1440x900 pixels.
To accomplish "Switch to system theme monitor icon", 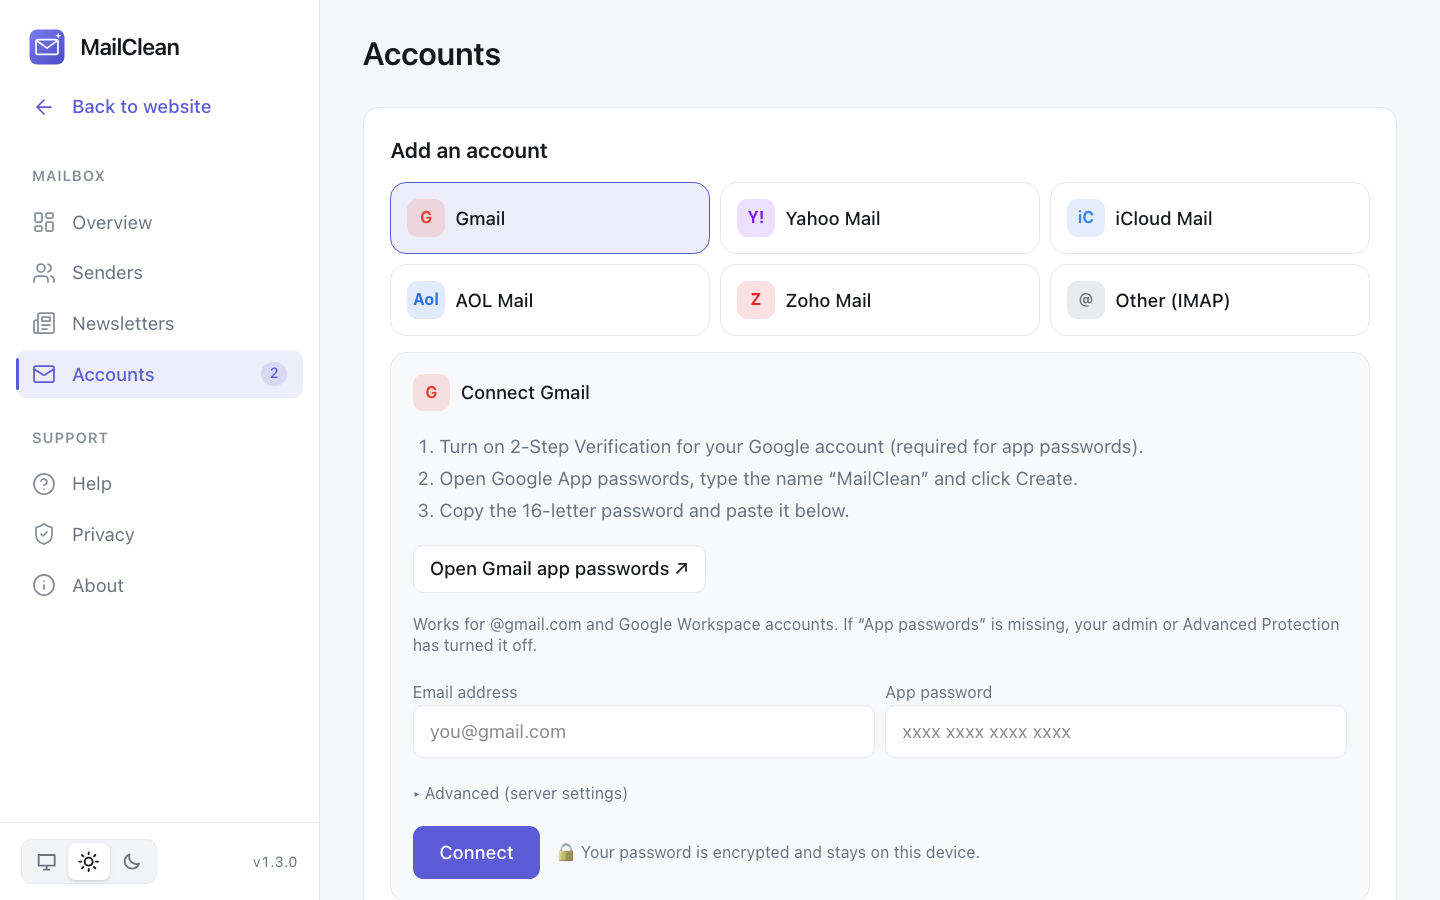I will pyautogui.click(x=46, y=862).
